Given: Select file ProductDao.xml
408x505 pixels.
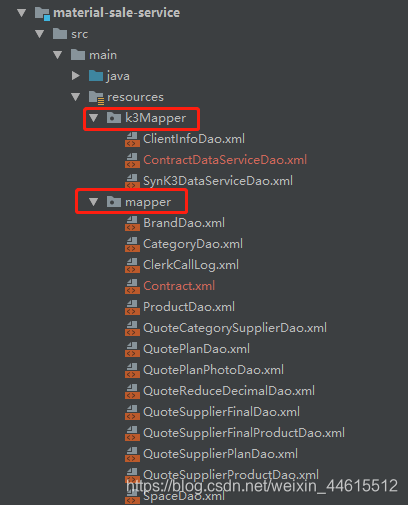Looking at the screenshot, I should (x=189, y=307).
